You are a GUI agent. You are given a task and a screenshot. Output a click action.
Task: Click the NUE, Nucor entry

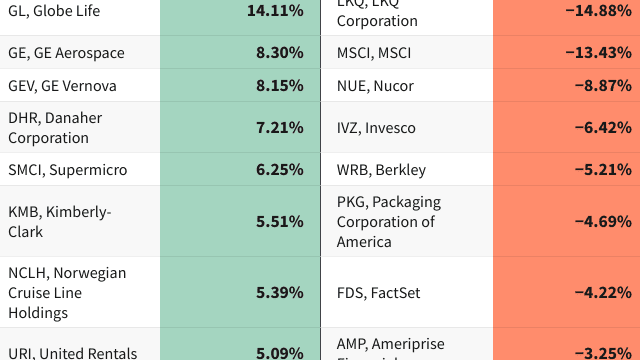click(x=407, y=86)
